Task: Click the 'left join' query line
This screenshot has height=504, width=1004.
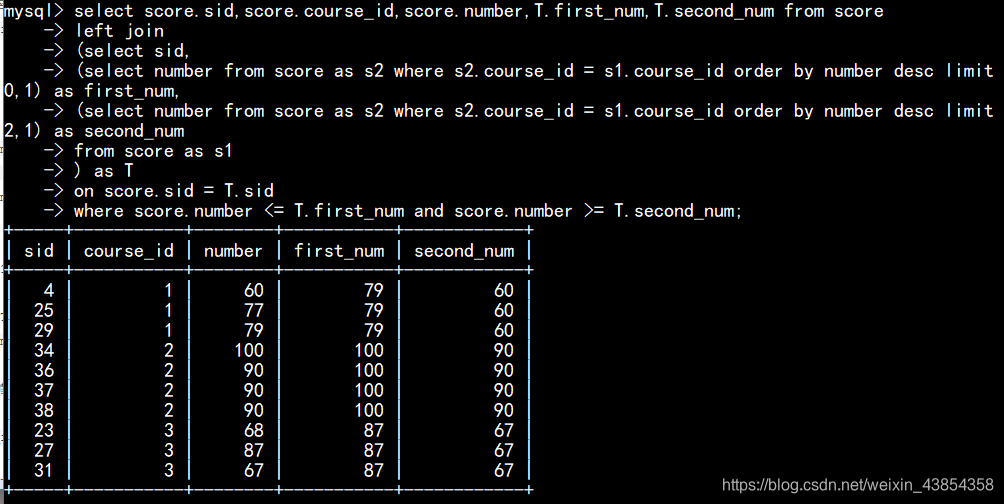Action: (x=120, y=31)
